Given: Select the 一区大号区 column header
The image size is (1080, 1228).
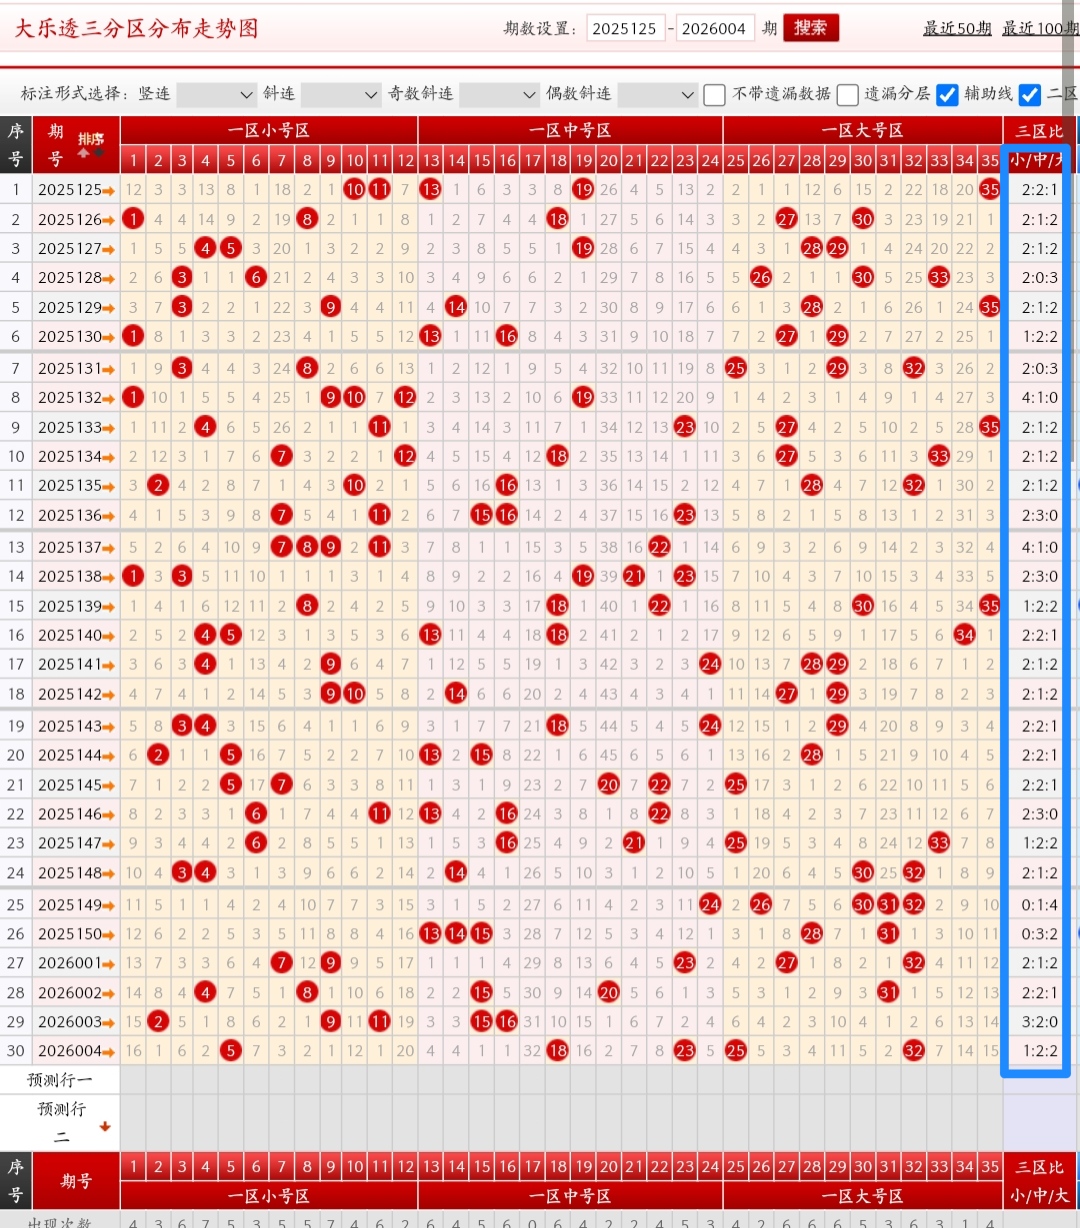Looking at the screenshot, I should 862,131.
